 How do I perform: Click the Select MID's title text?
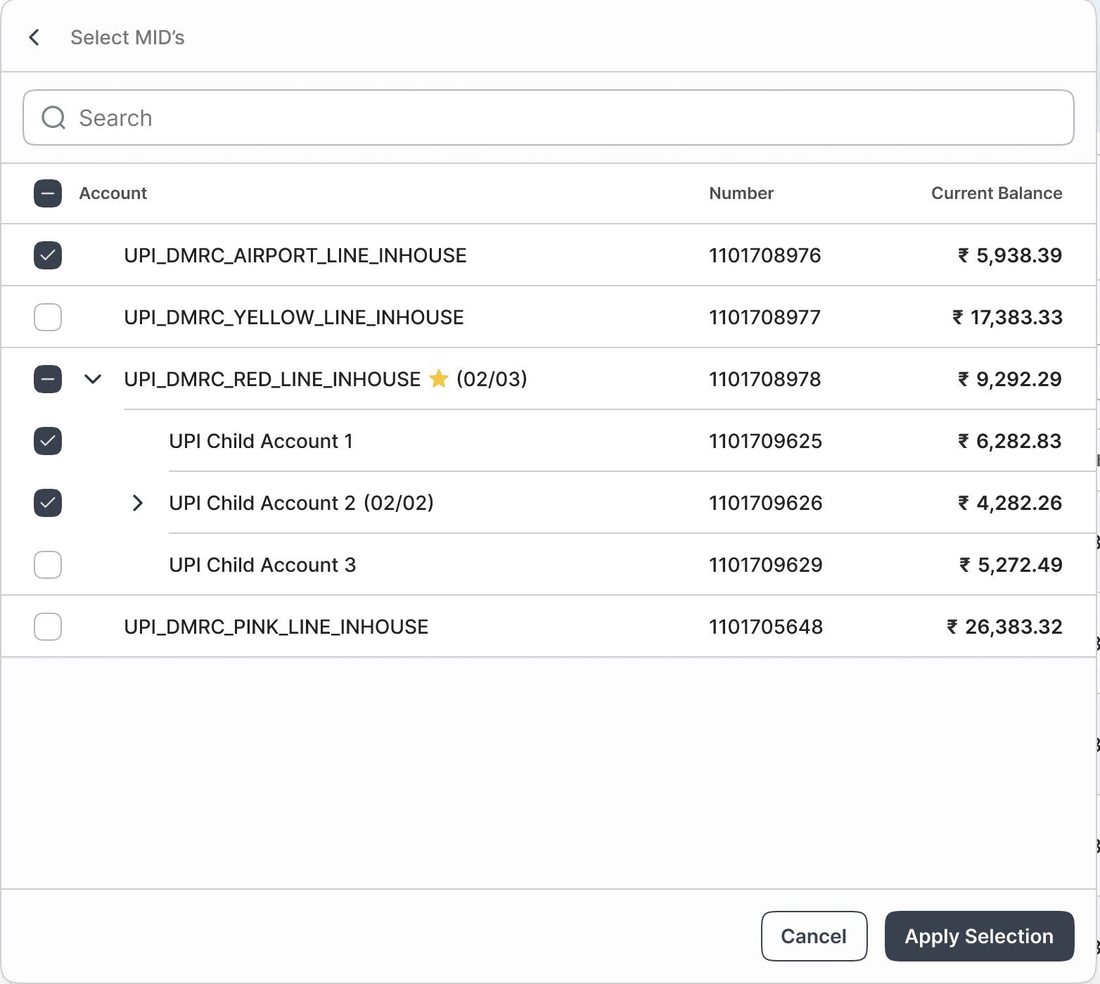click(128, 37)
